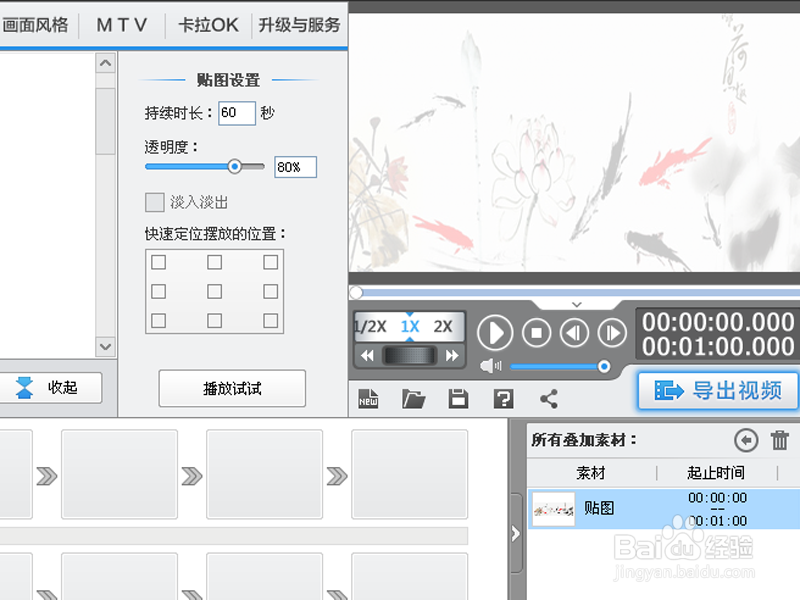Open a project with the folder icon
The height and width of the screenshot is (600, 800).
pyautogui.click(x=413, y=398)
